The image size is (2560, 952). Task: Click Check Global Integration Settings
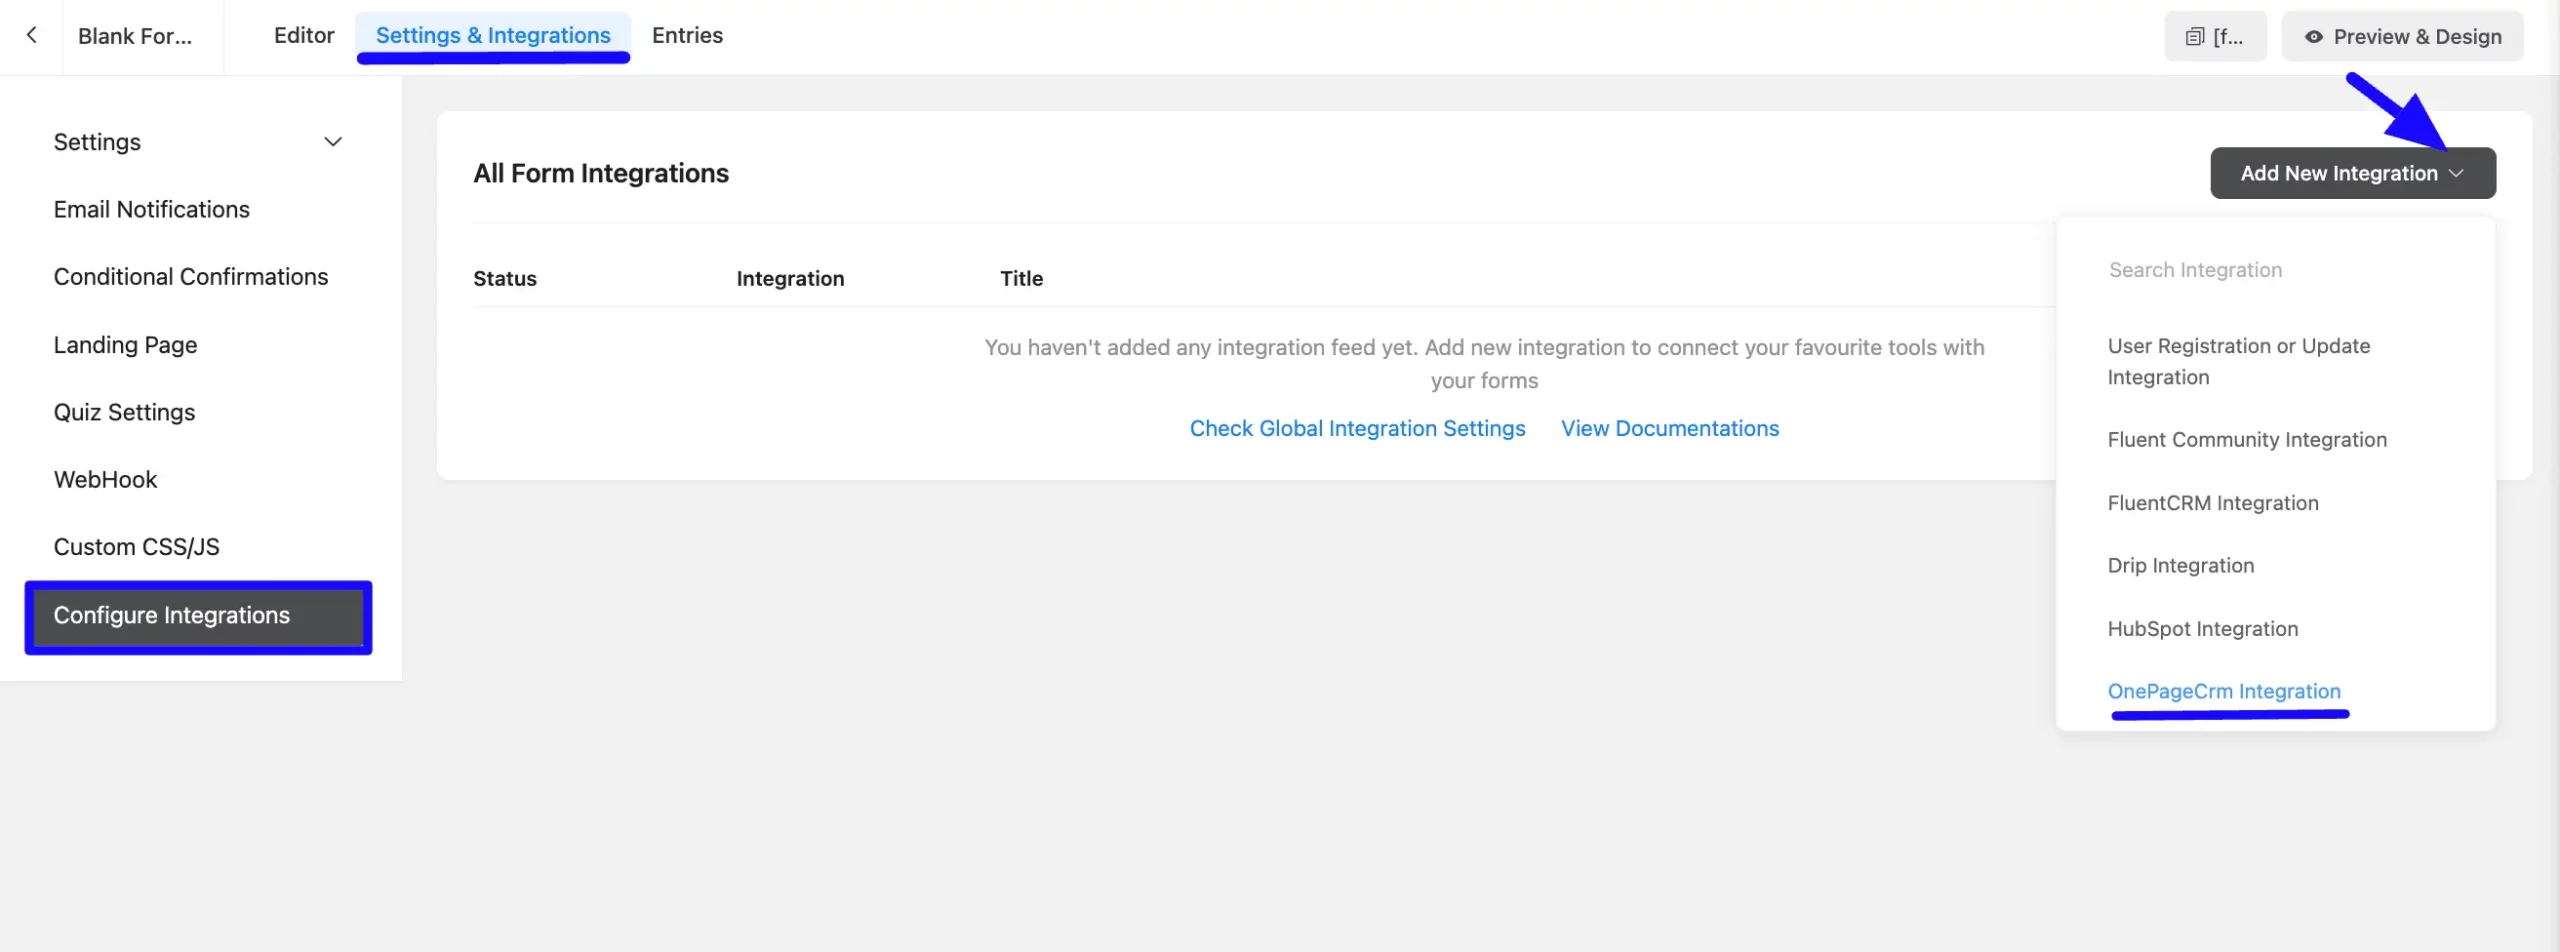(1357, 428)
